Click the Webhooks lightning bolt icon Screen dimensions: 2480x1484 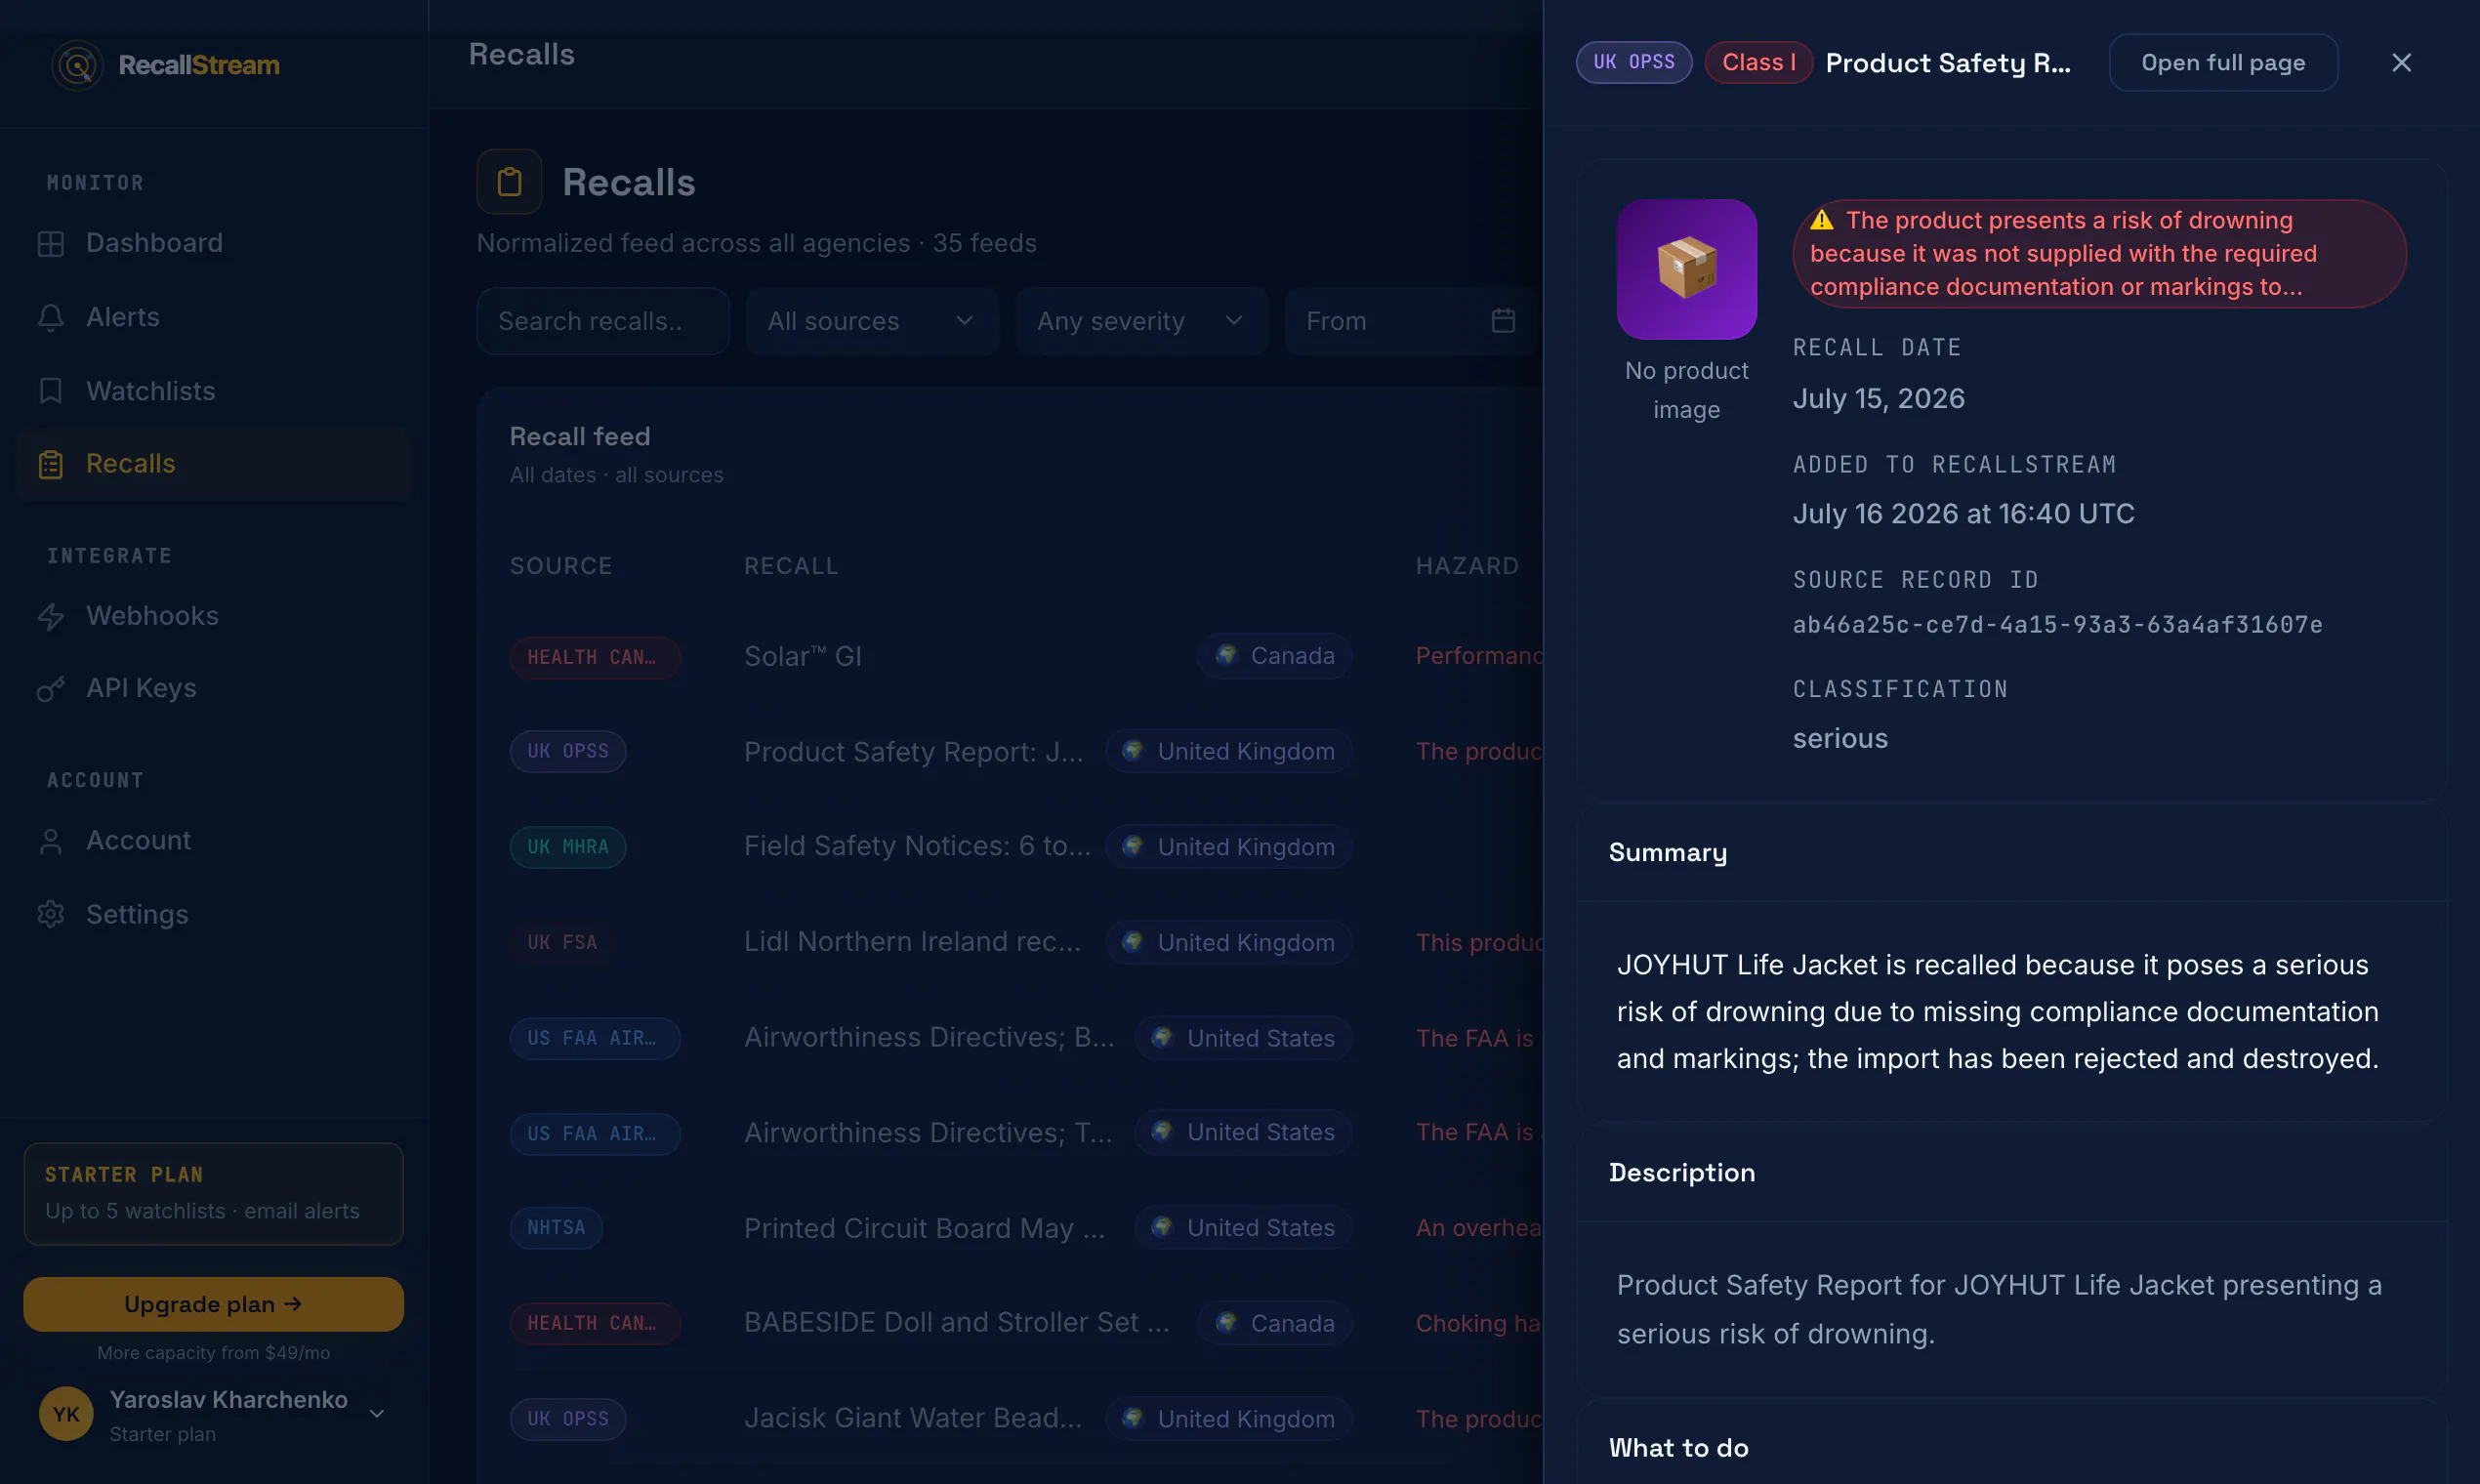point(51,616)
